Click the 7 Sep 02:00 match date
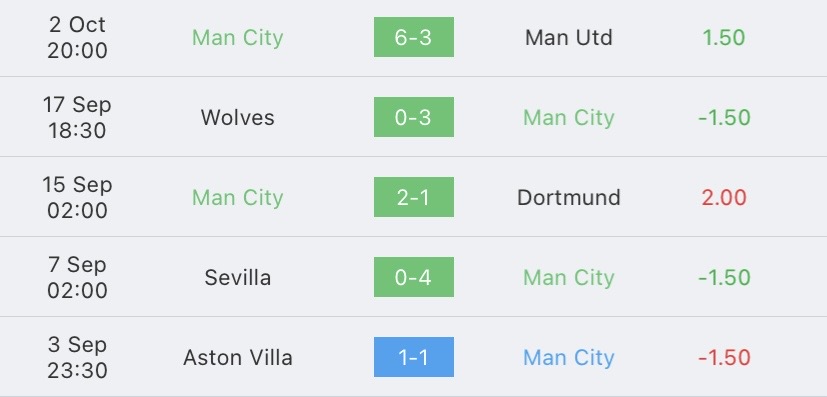The height and width of the screenshot is (397, 827). tap(77, 278)
